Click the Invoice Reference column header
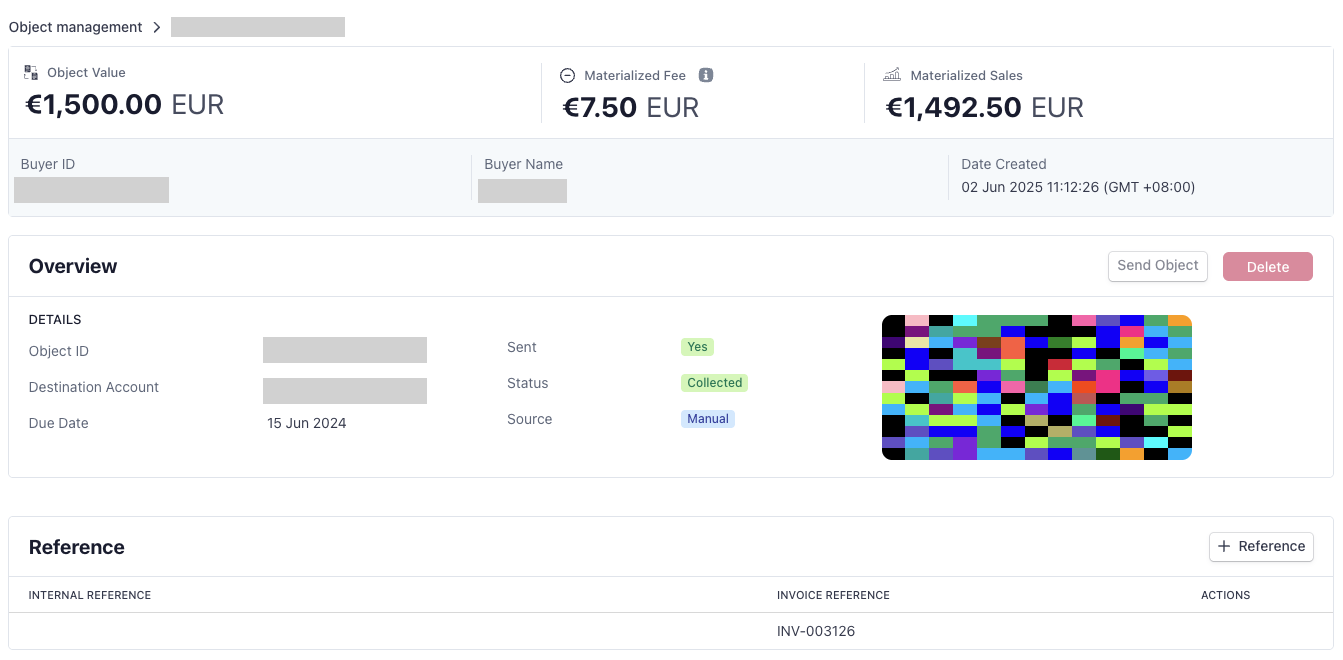Viewport: 1343px width, 660px height. pos(832,595)
